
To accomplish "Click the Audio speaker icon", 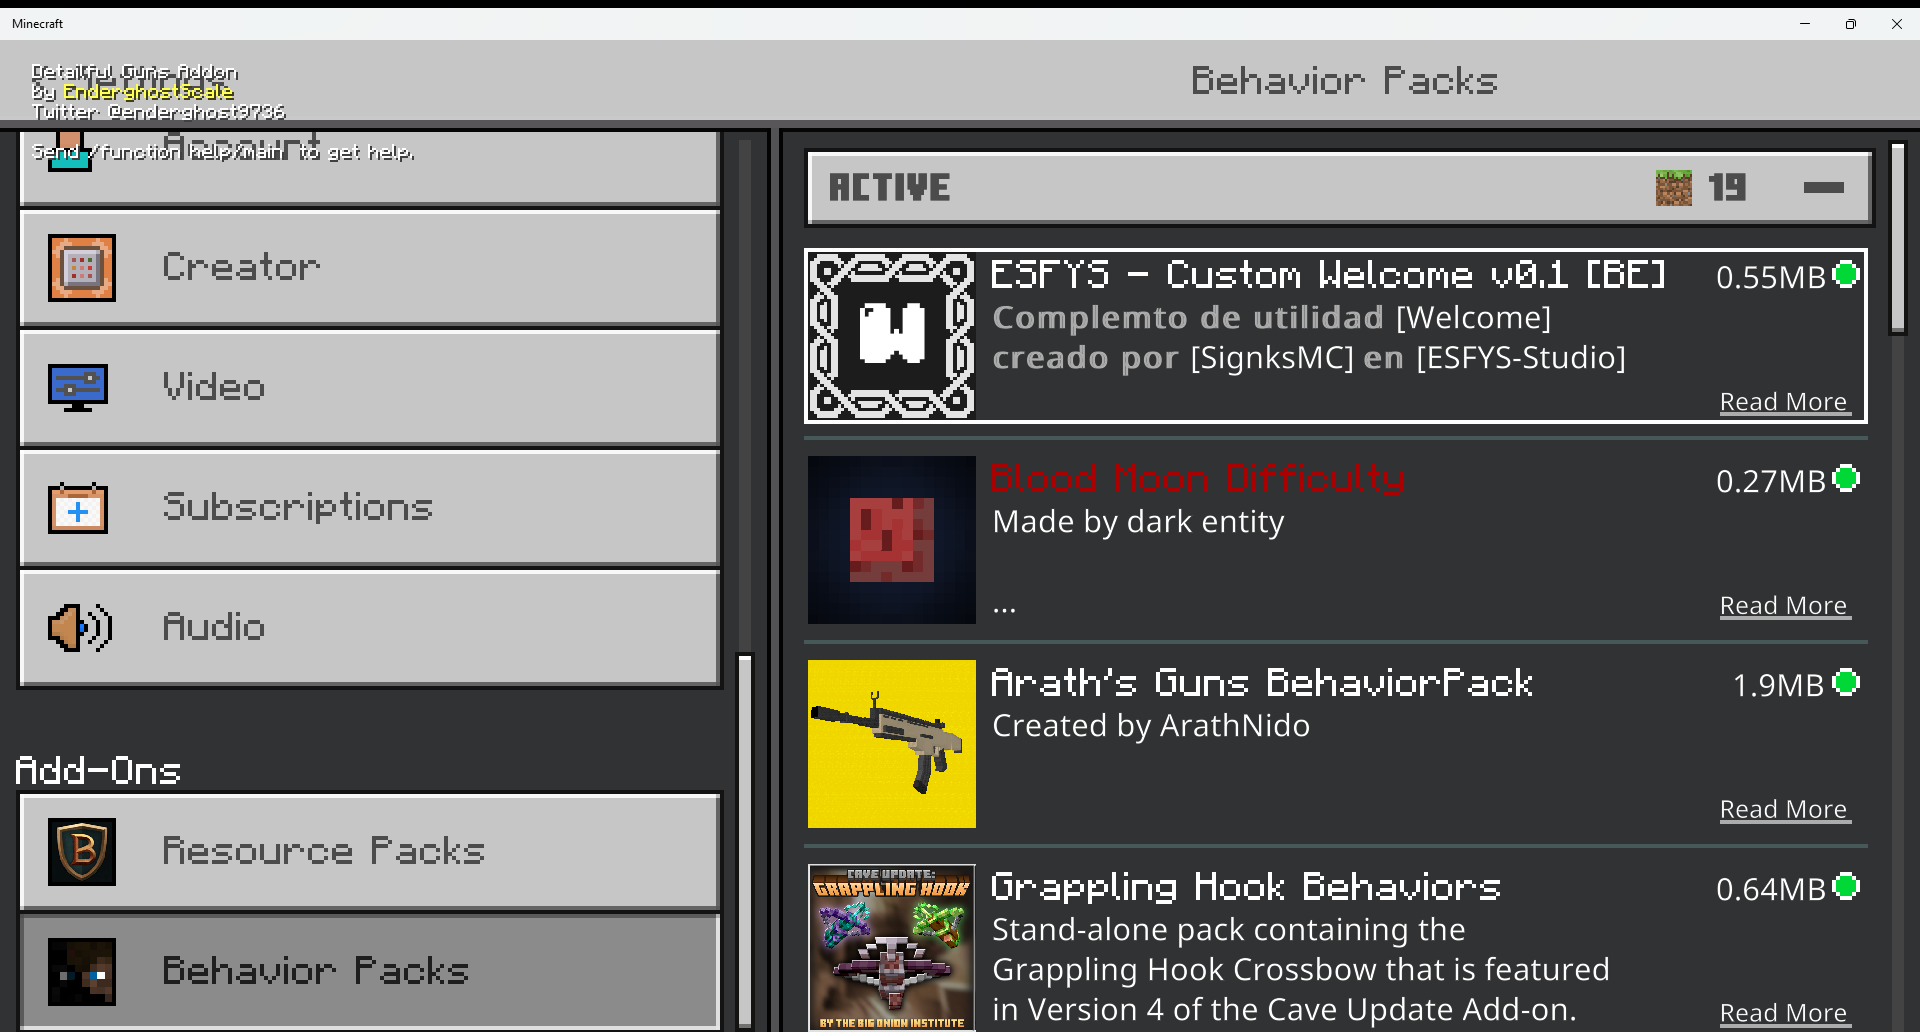I will [x=80, y=628].
